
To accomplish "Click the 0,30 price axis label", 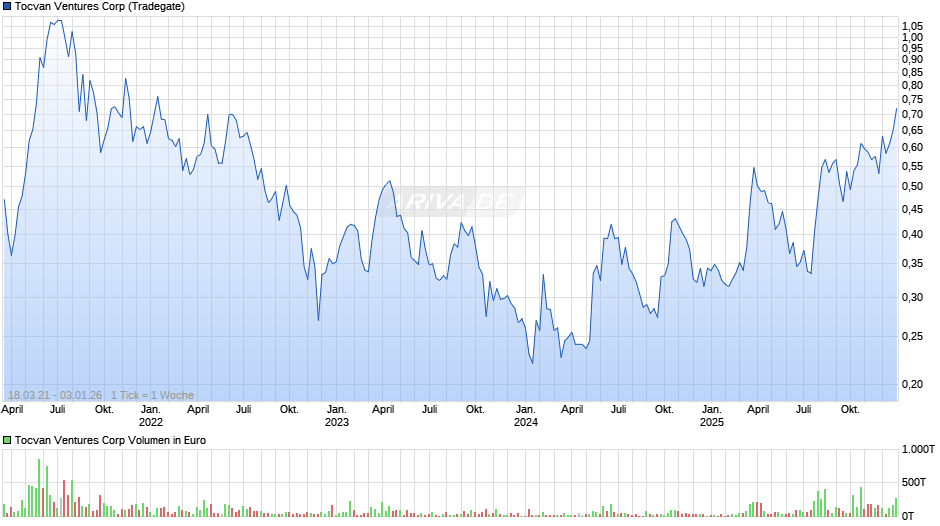I will click(x=912, y=297).
